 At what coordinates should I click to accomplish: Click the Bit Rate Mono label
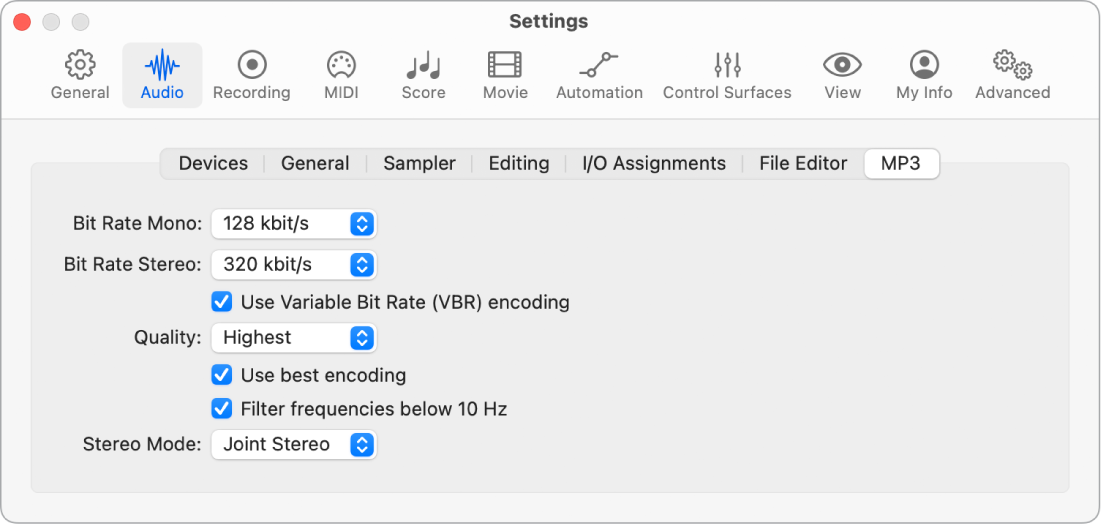coord(138,224)
